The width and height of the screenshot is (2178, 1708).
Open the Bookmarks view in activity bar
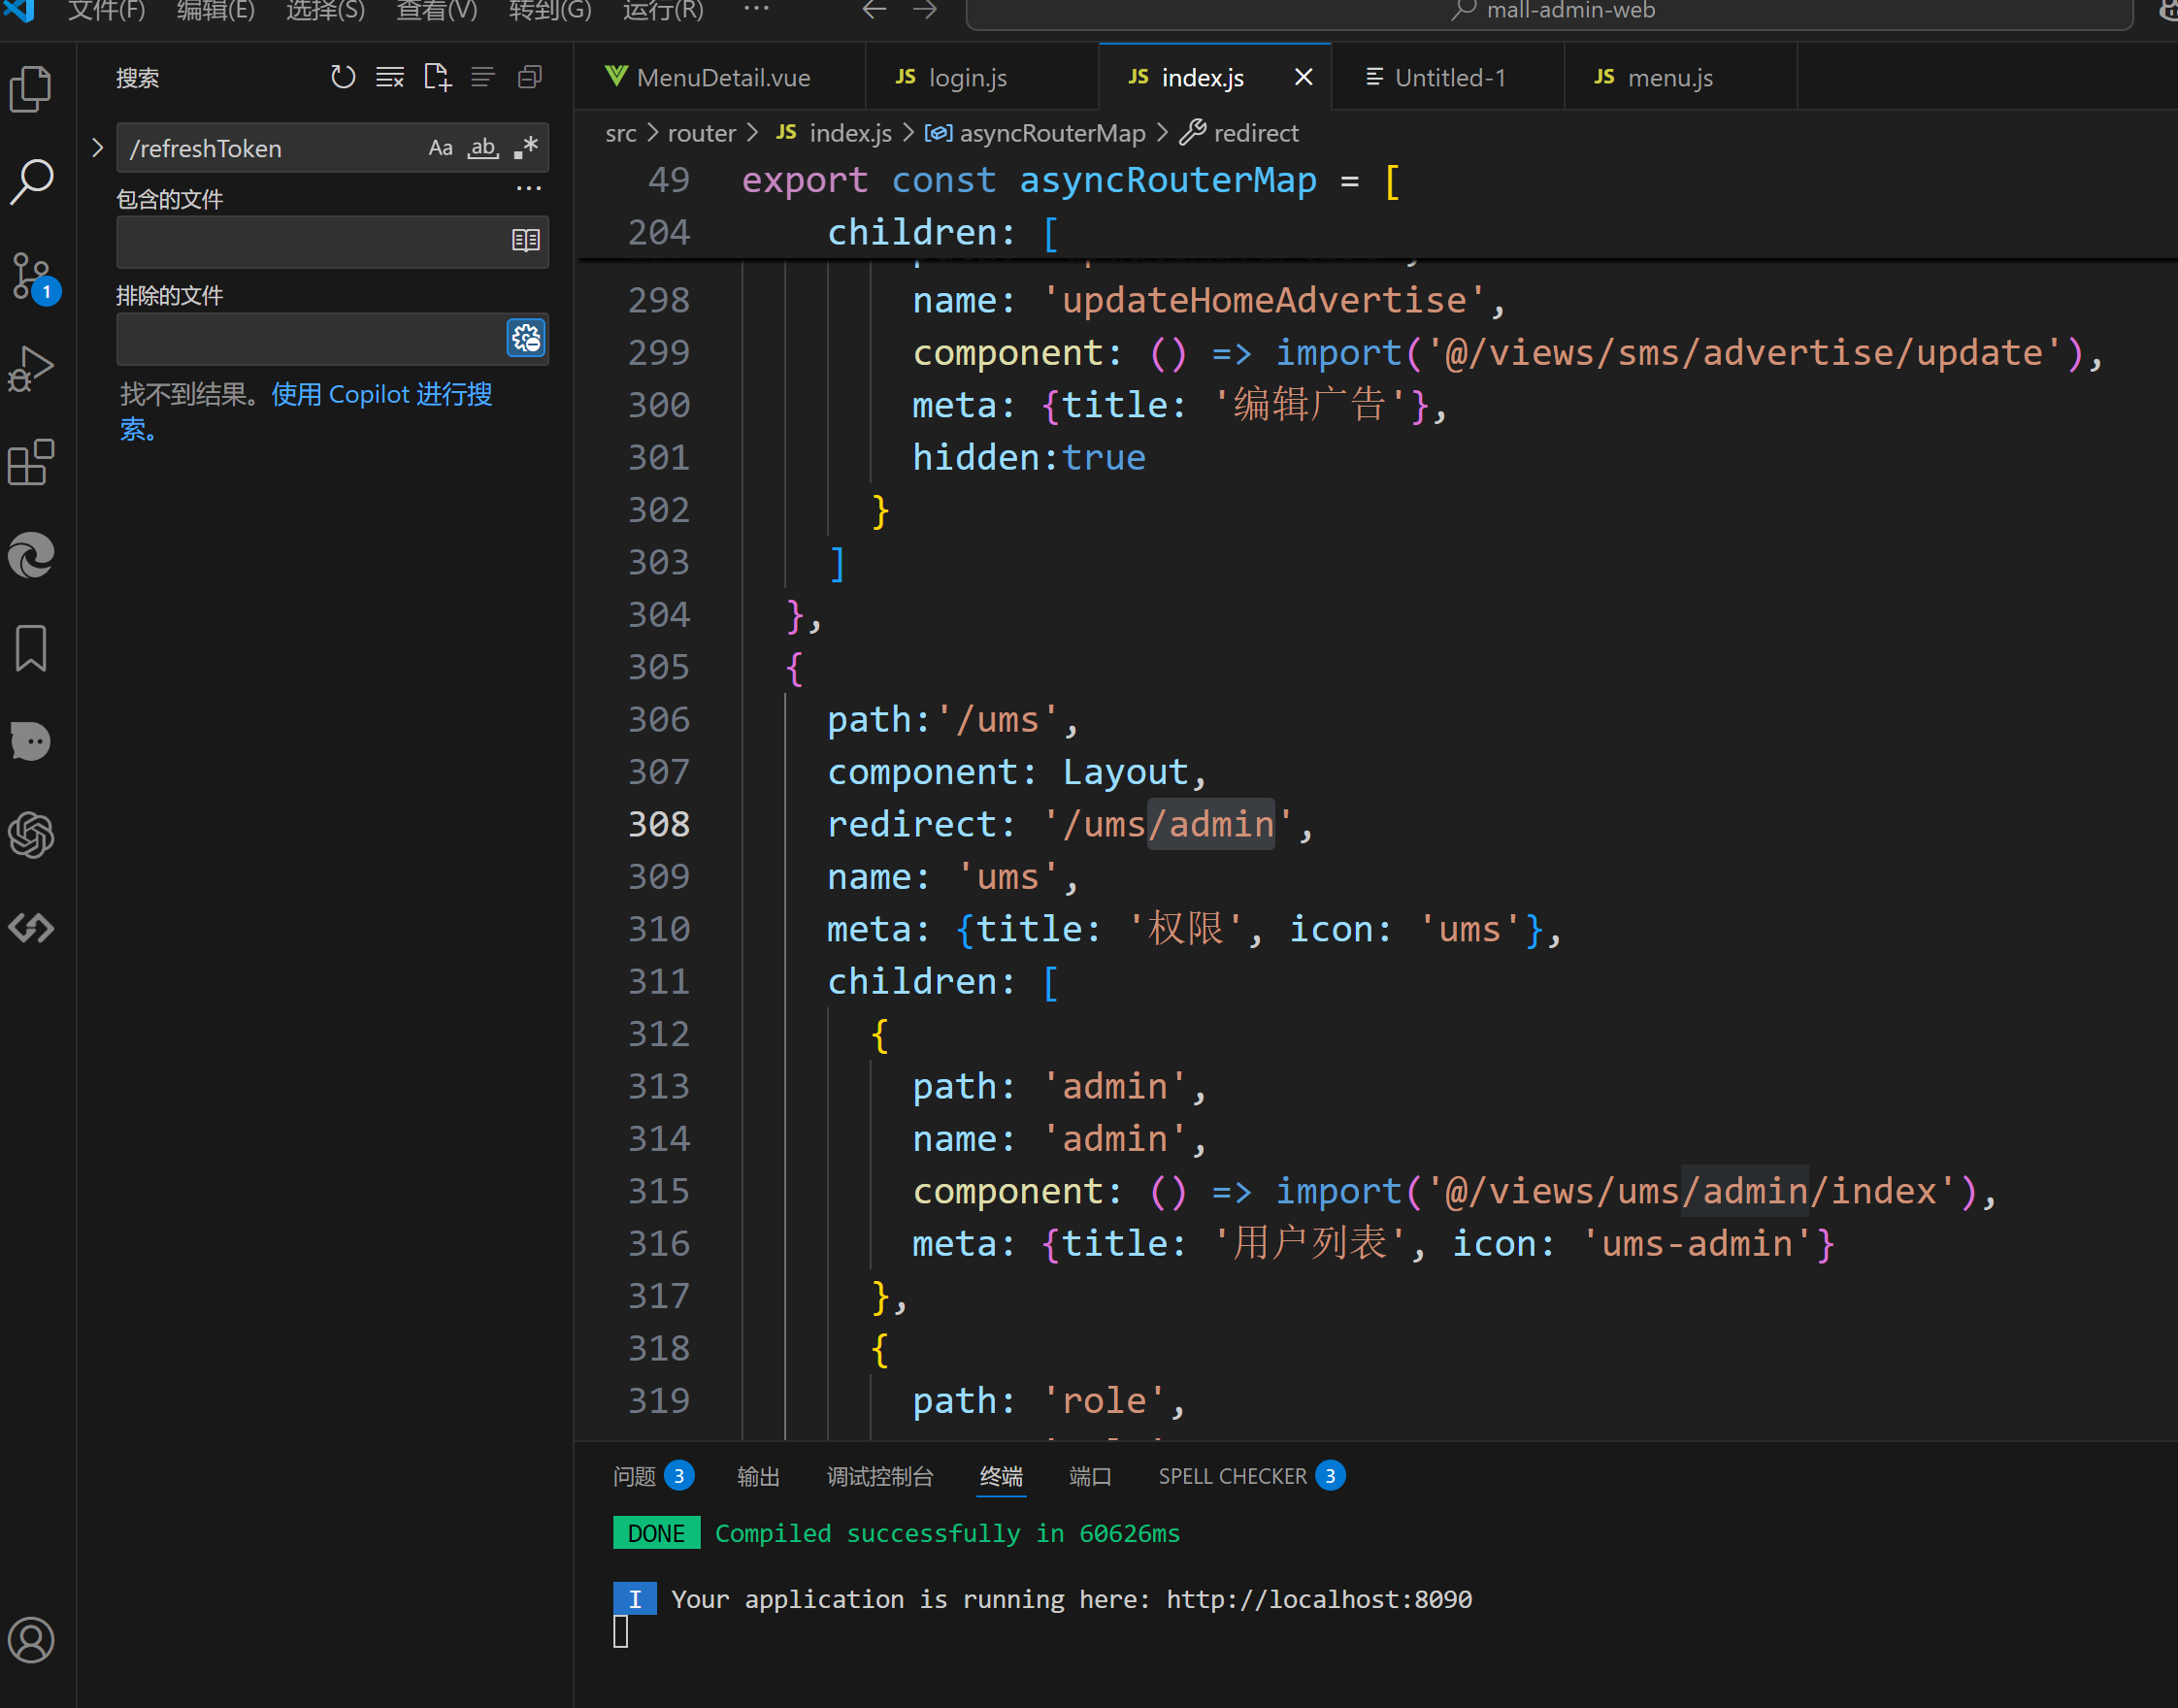pos(31,648)
